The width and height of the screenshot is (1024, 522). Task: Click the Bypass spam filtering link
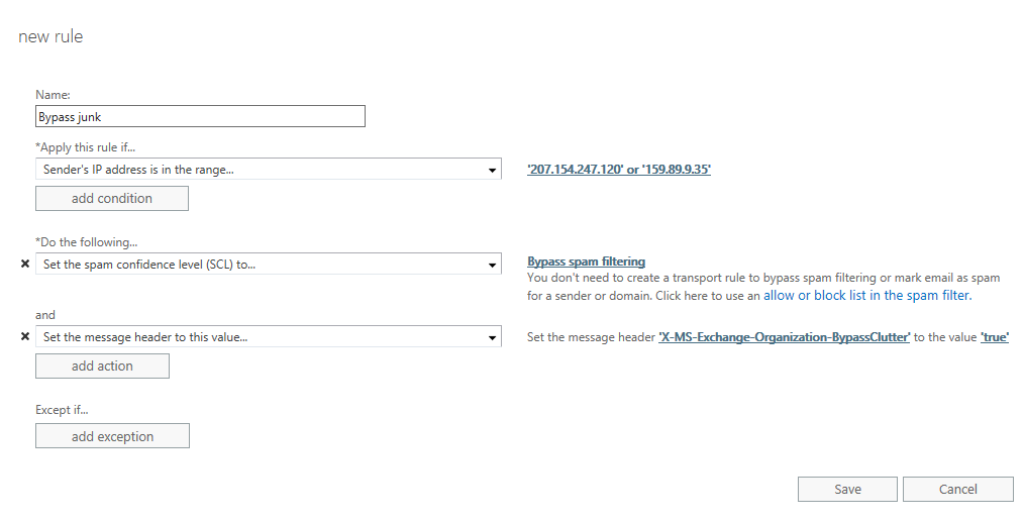pyautogui.click(x=586, y=262)
